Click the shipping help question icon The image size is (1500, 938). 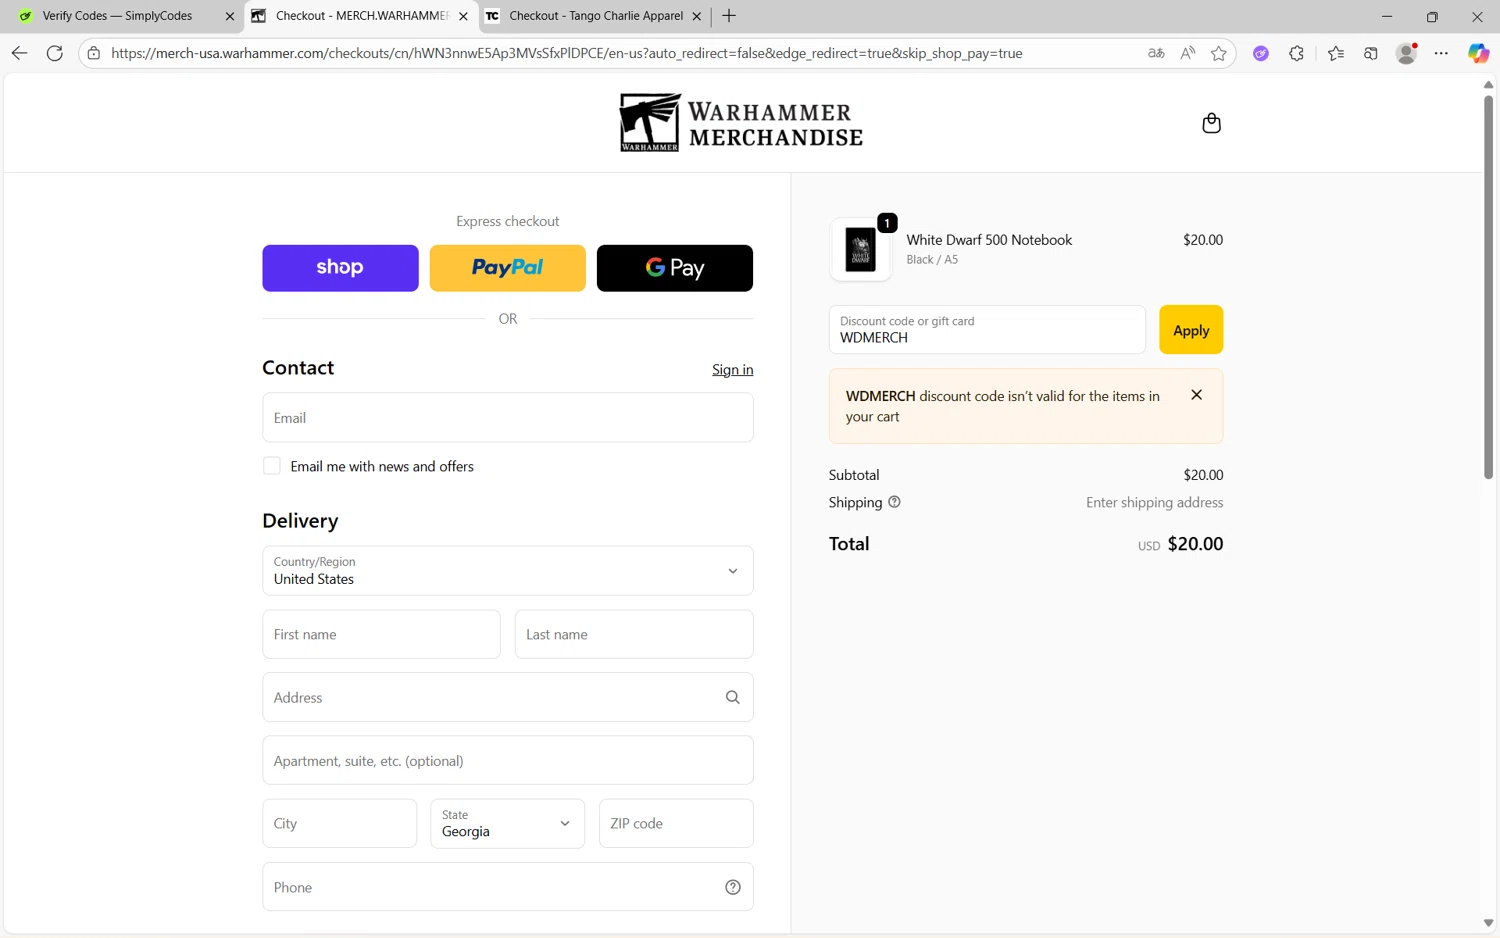(894, 502)
